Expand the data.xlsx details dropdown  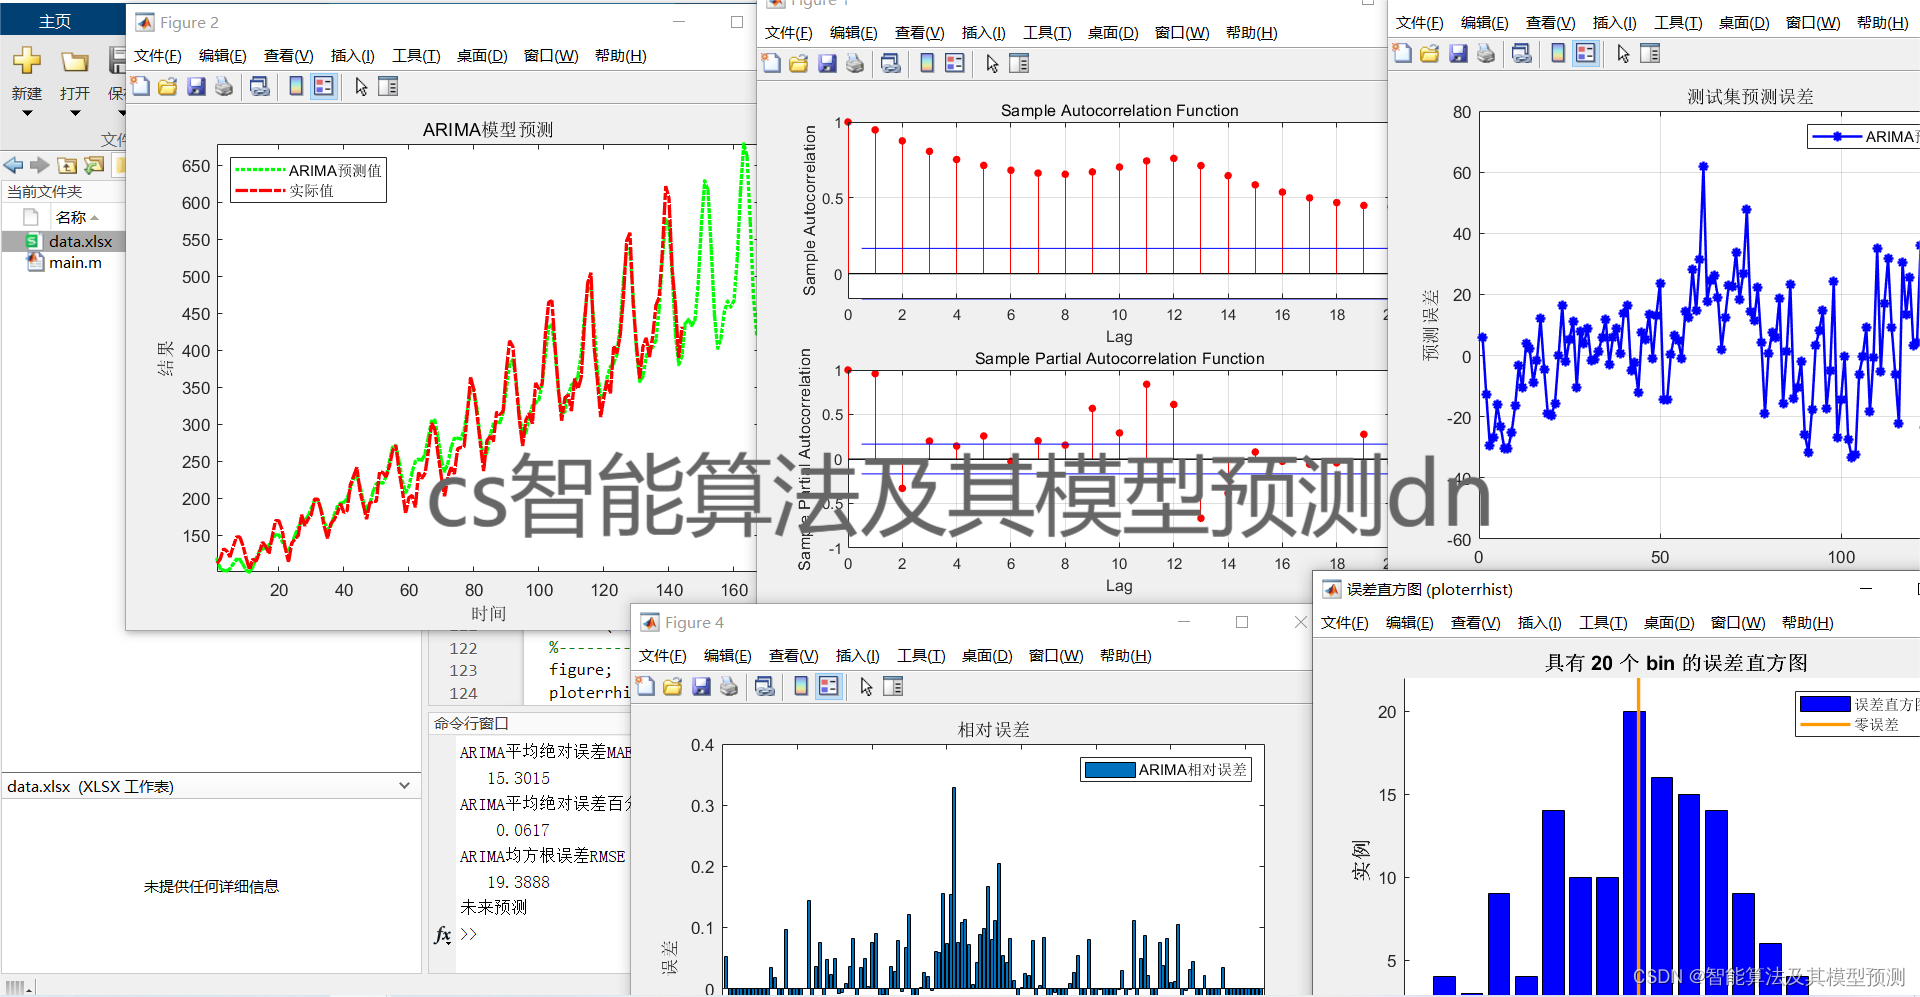(x=405, y=786)
